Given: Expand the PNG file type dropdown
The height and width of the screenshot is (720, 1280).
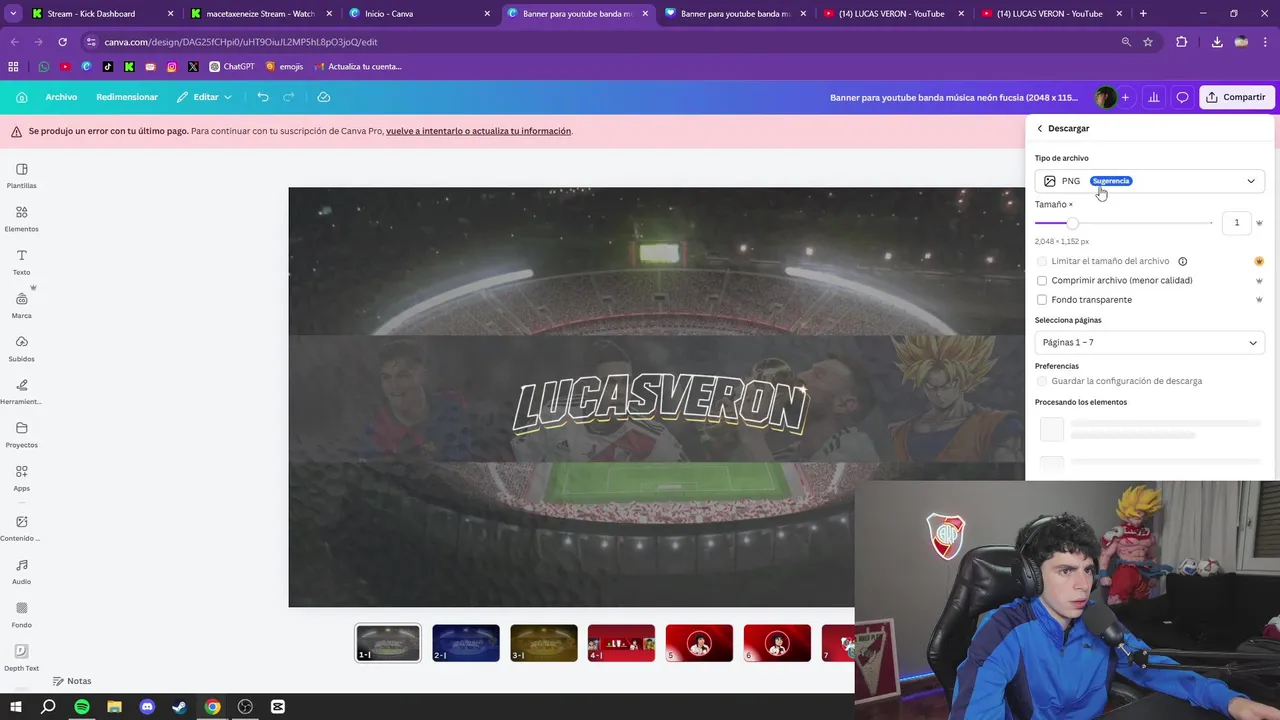Looking at the screenshot, I should tap(1150, 181).
